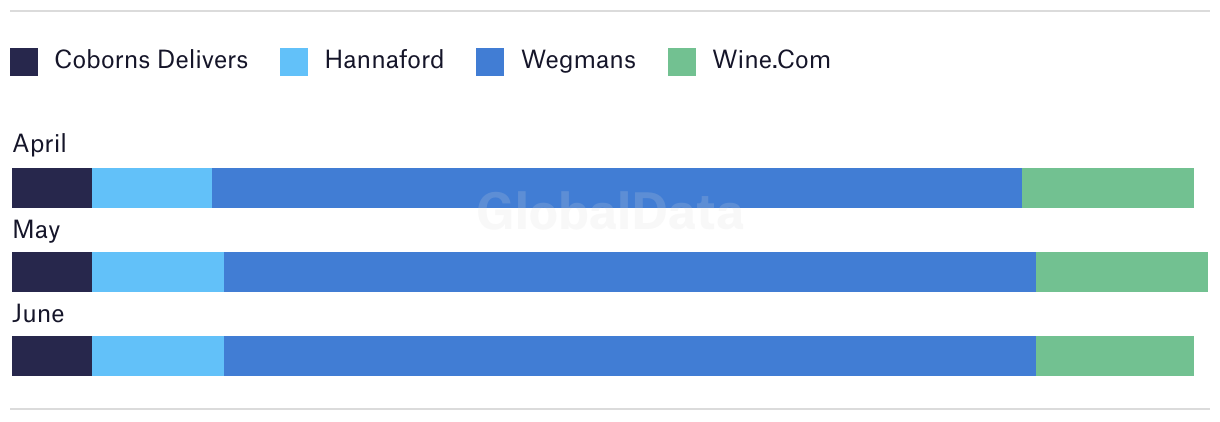Click the June row label
This screenshot has width=1220, height=422.
tap(38, 314)
